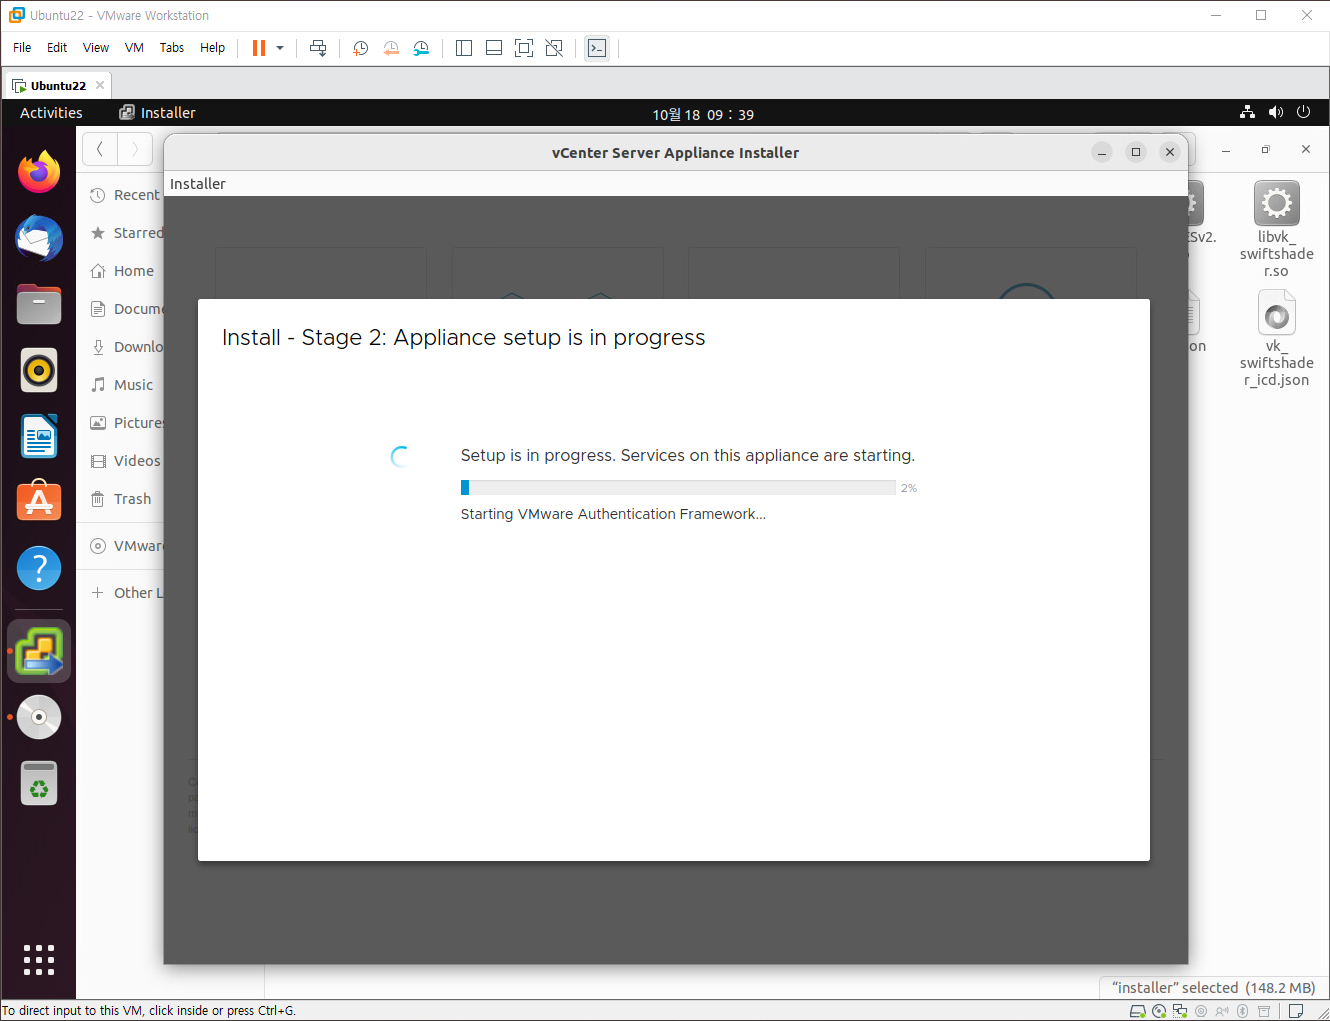Select the vk_swiftshader_icd.json file icon

coord(1276,314)
